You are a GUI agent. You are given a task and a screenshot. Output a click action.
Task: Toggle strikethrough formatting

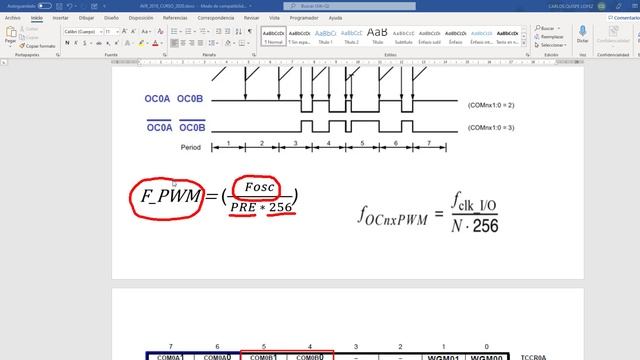click(99, 43)
